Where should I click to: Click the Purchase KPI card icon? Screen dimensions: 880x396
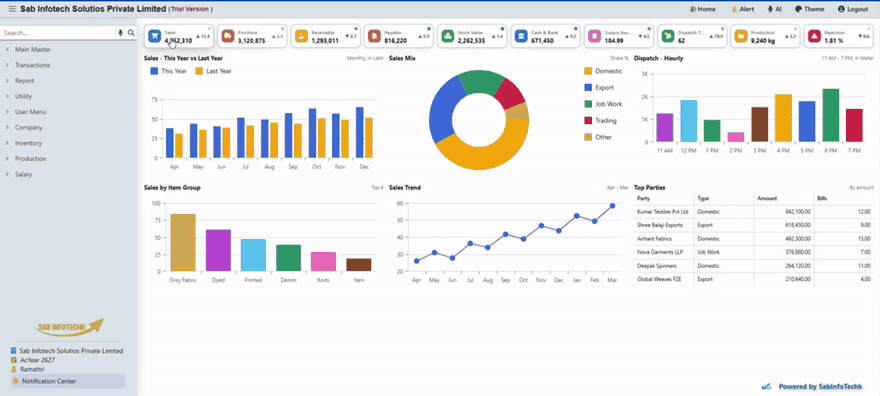[x=228, y=36]
